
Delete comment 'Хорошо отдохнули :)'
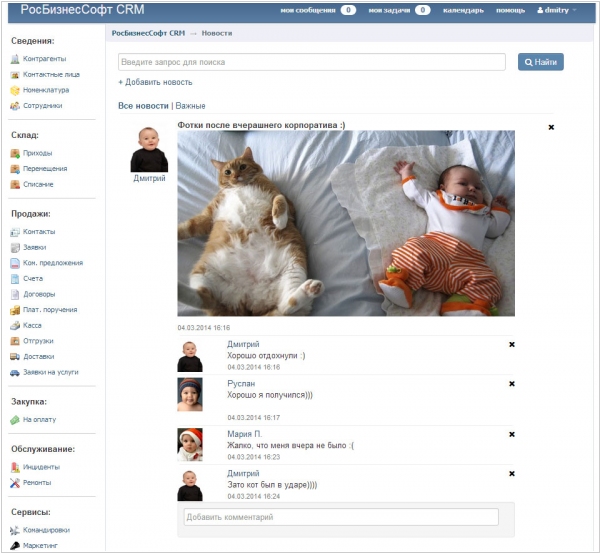(512, 344)
